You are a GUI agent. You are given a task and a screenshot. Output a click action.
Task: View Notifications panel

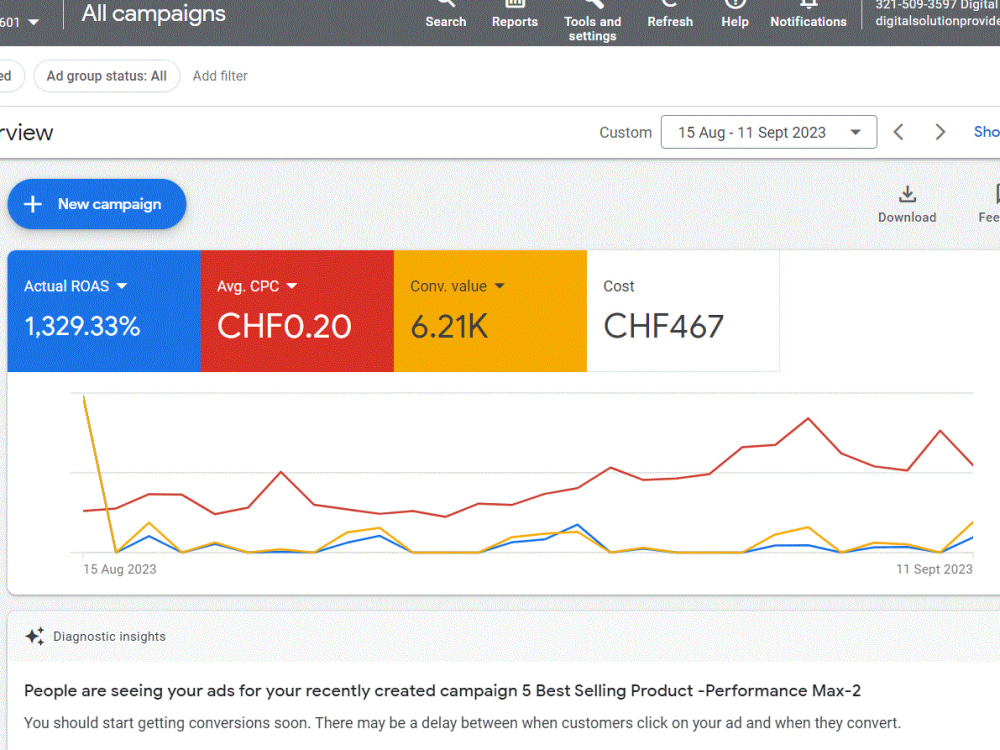(808, 15)
